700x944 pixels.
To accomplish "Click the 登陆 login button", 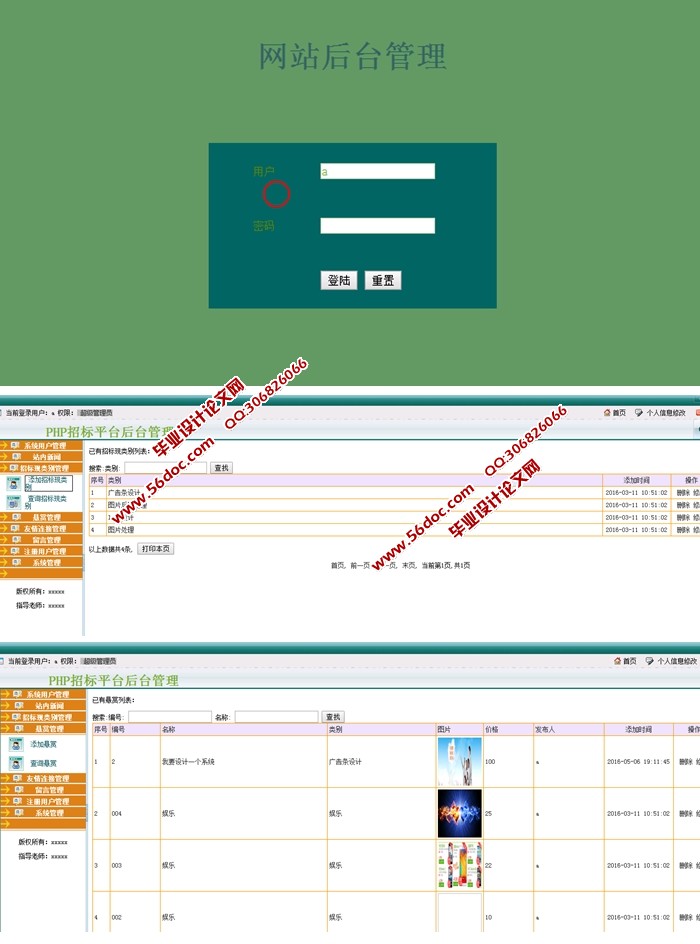I will (x=339, y=281).
